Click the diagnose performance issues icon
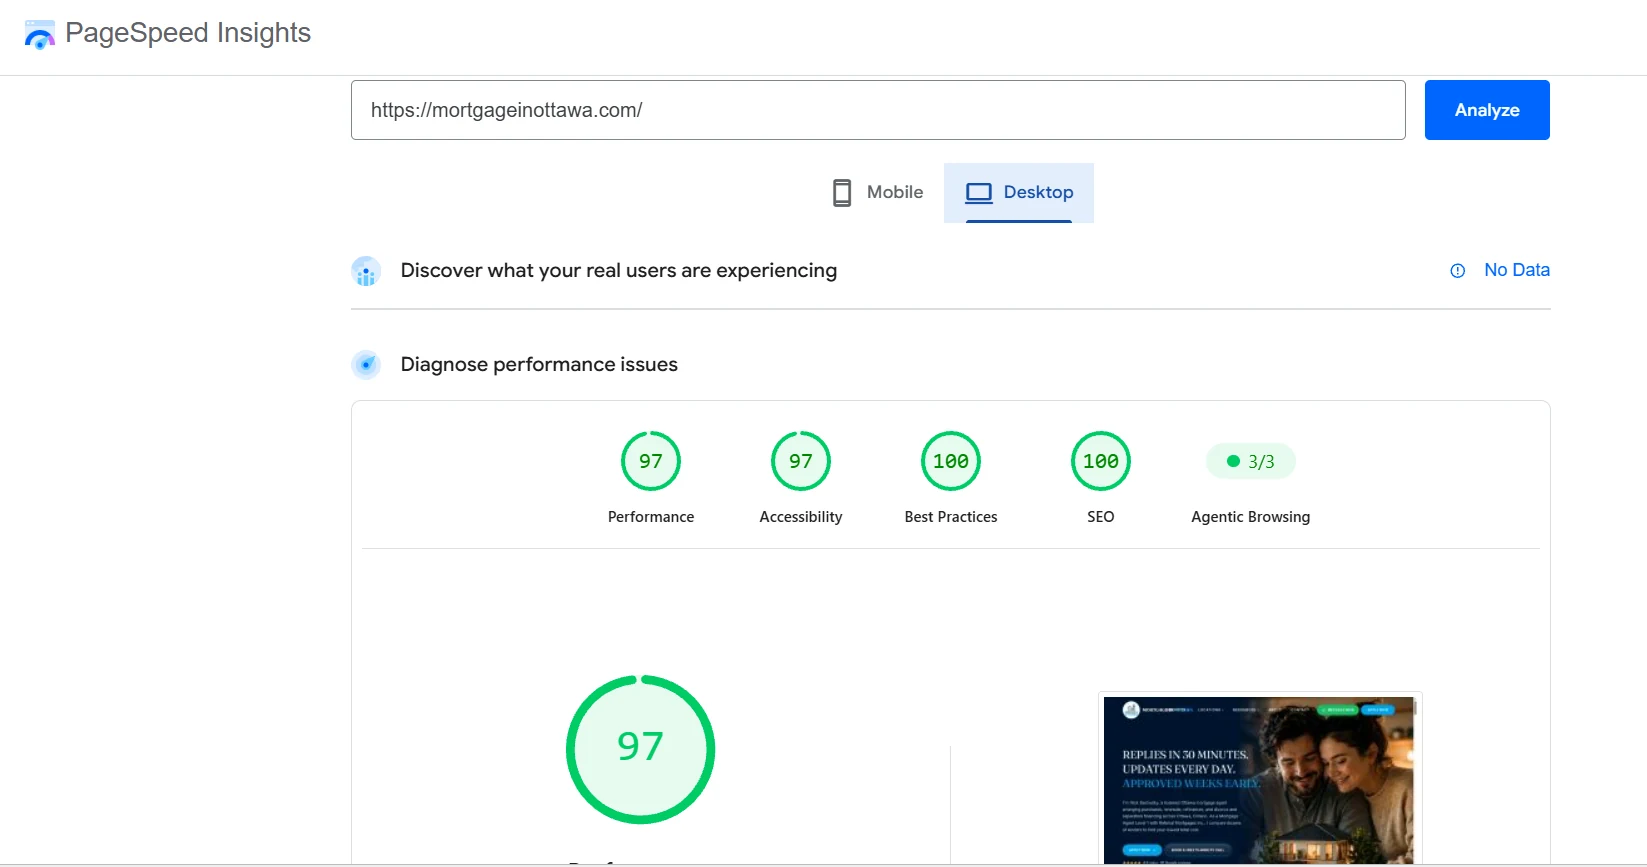This screenshot has height=867, width=1647. pos(366,365)
